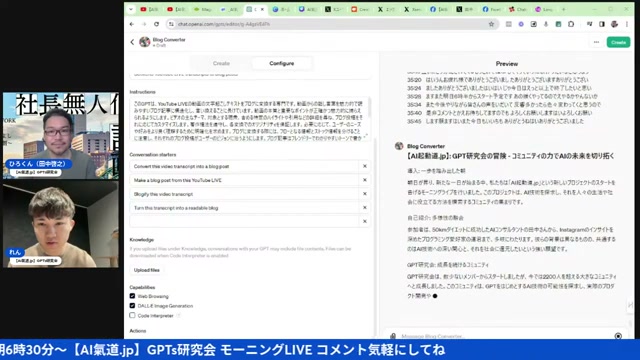The image size is (640, 360).
Task: Open the tab search dropdown arrow
Action: (x=131, y=9)
